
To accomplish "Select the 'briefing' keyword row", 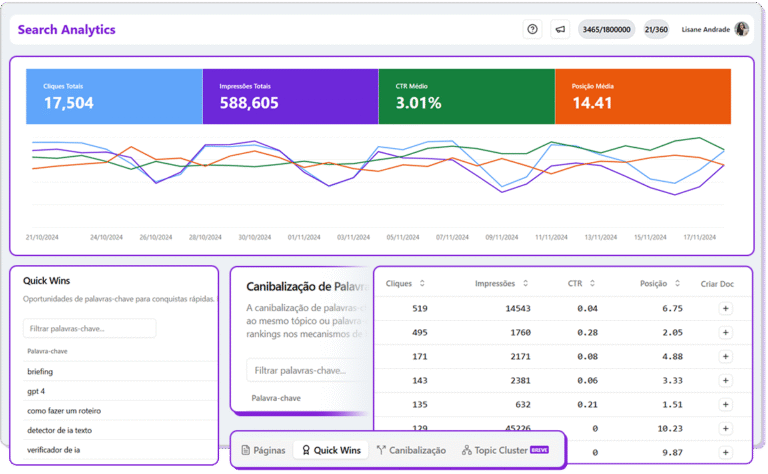I will [40, 371].
